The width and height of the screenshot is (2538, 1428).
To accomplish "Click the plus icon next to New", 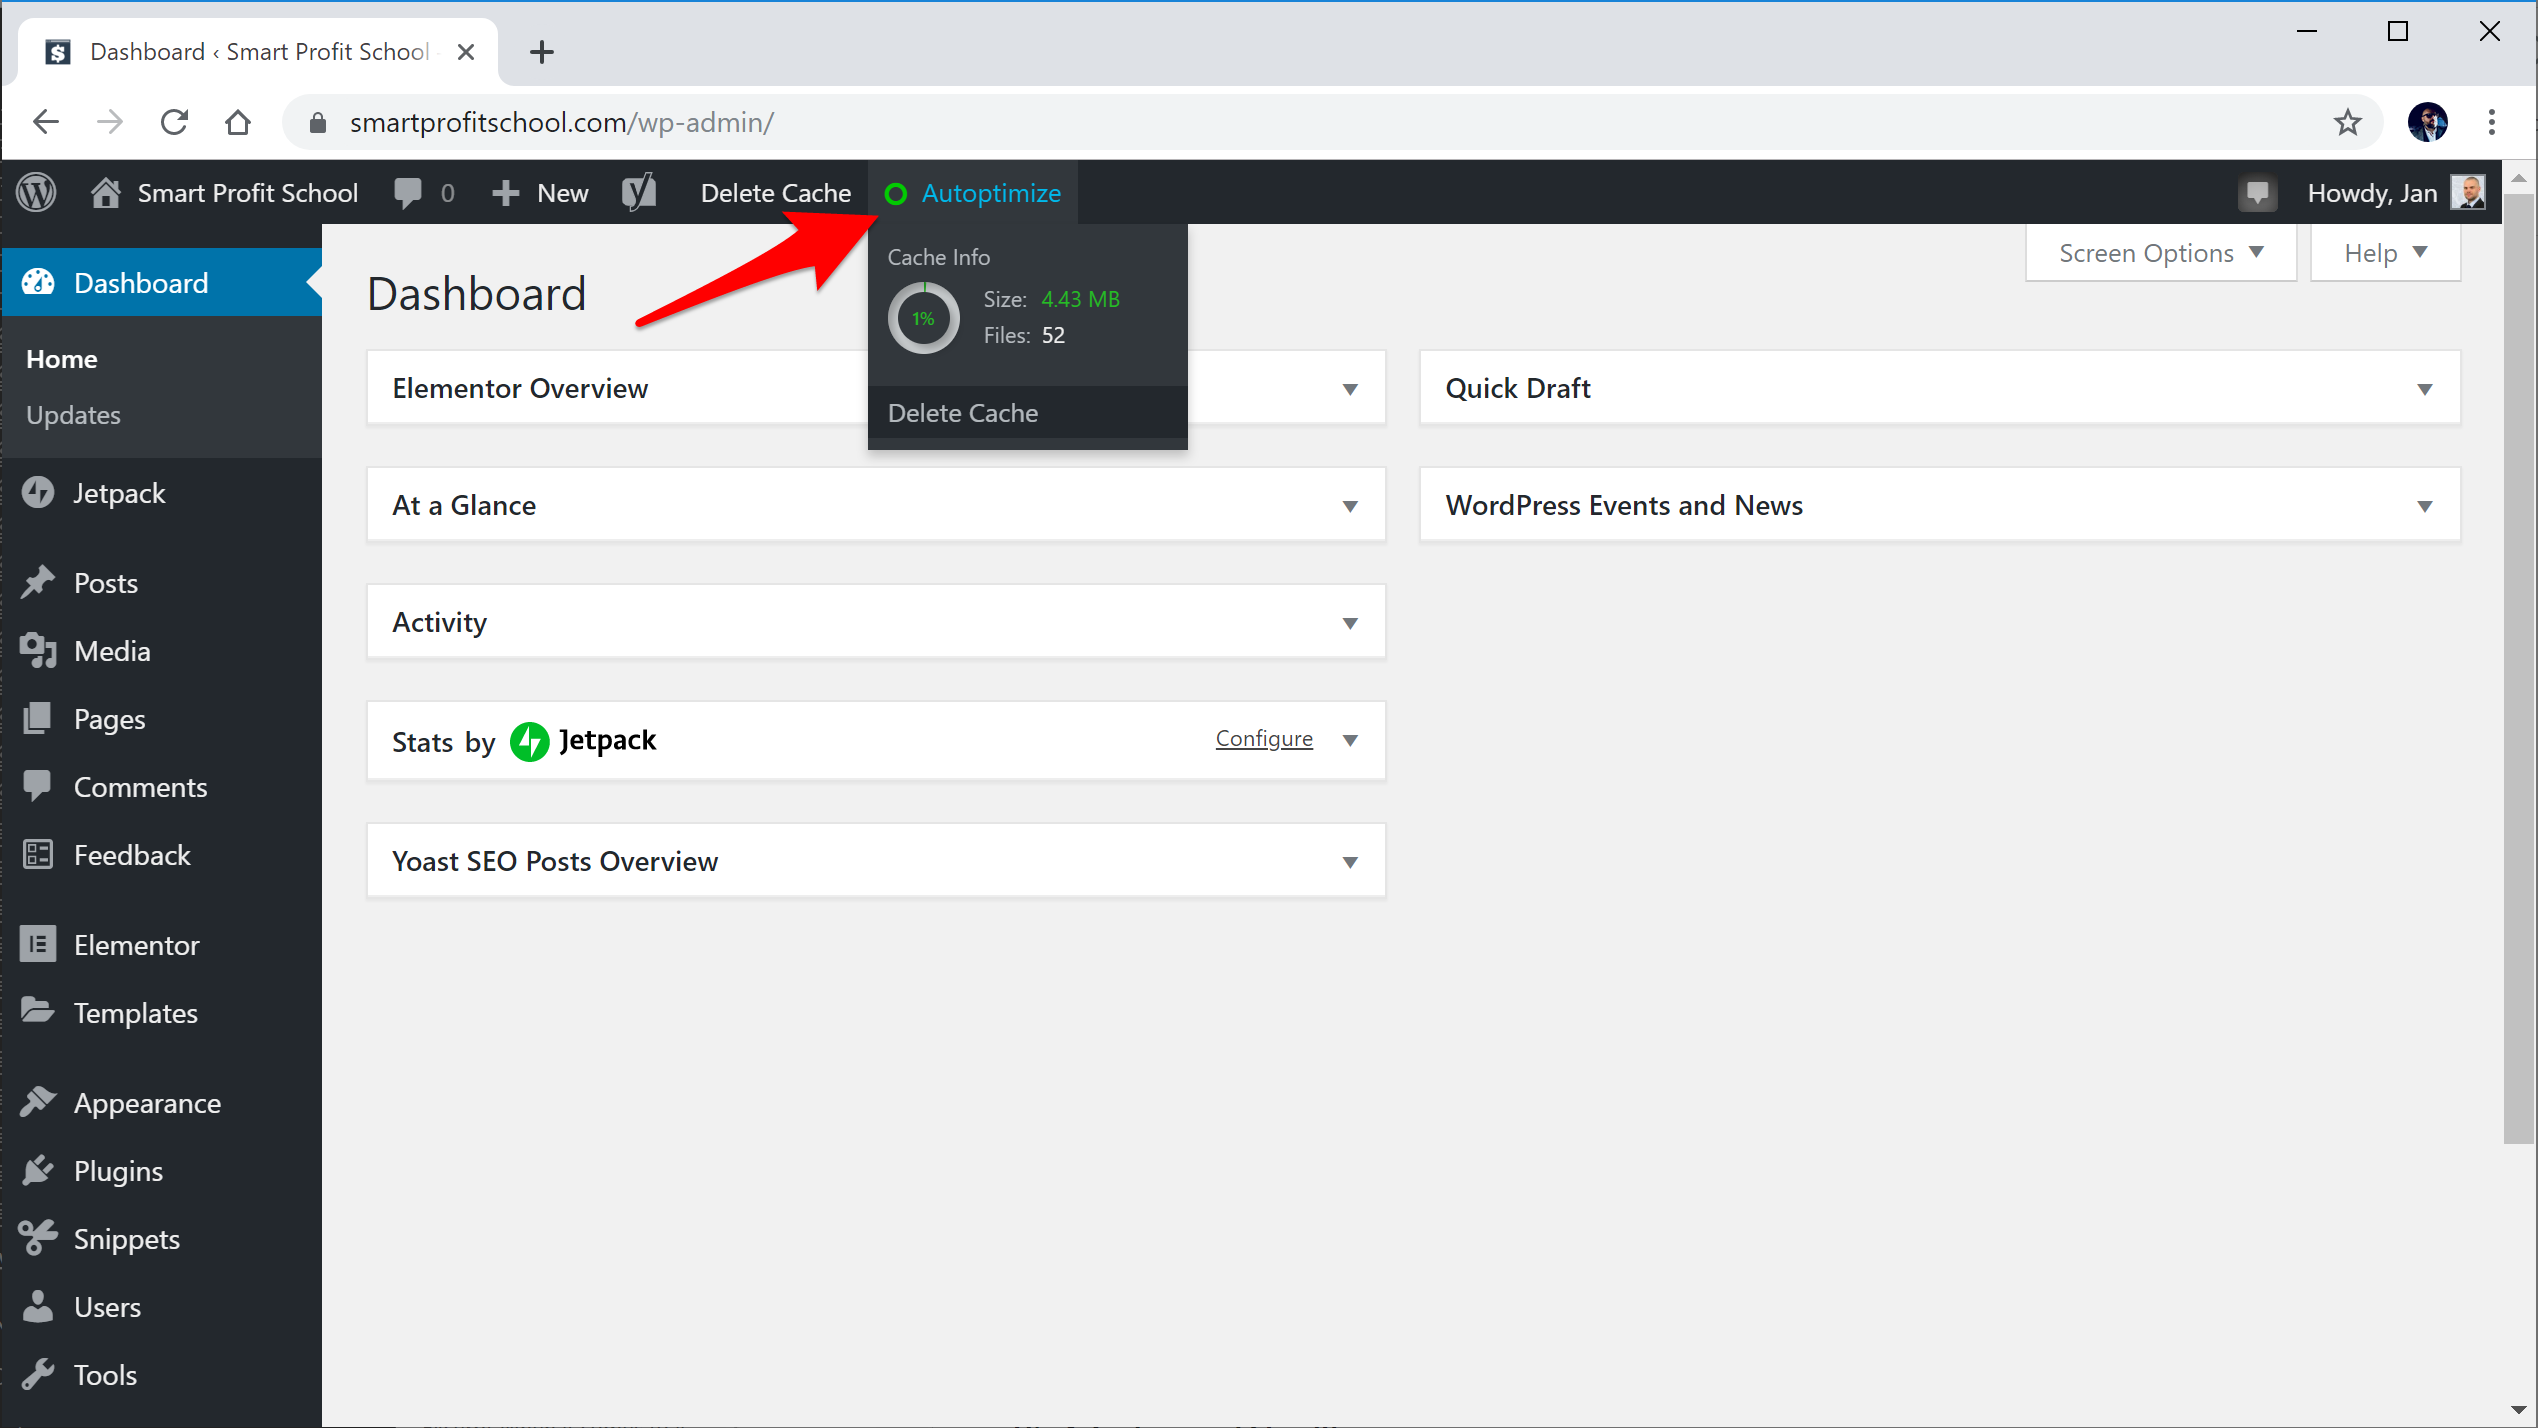I will tap(506, 193).
